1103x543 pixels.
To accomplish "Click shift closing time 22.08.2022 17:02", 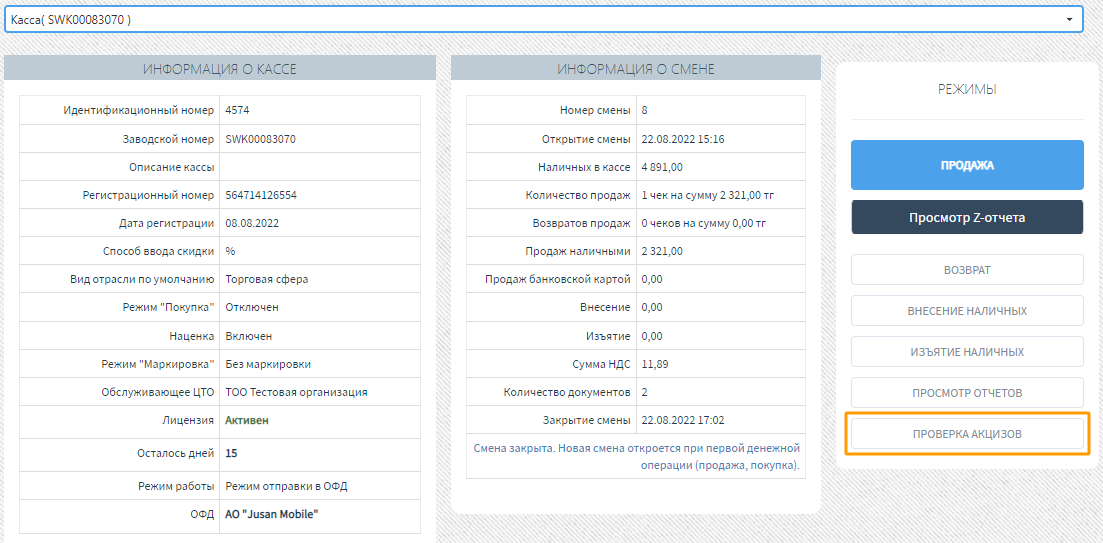I will pos(683,421).
